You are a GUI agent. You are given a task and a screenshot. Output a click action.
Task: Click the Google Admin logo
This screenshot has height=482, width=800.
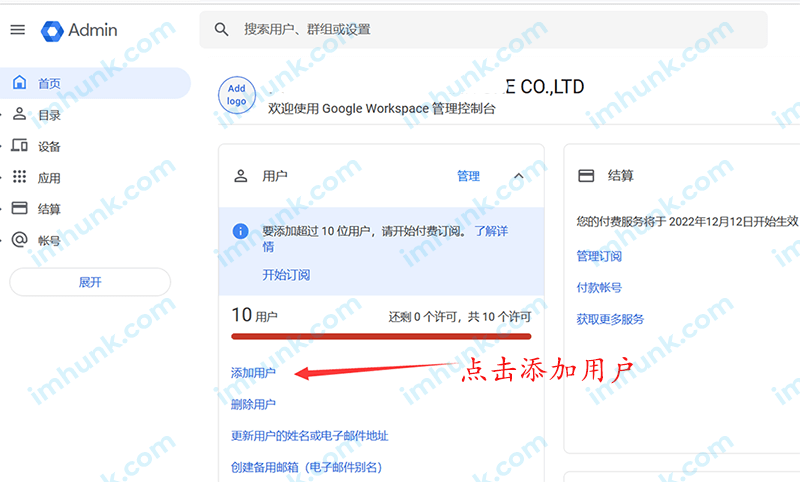click(x=79, y=30)
